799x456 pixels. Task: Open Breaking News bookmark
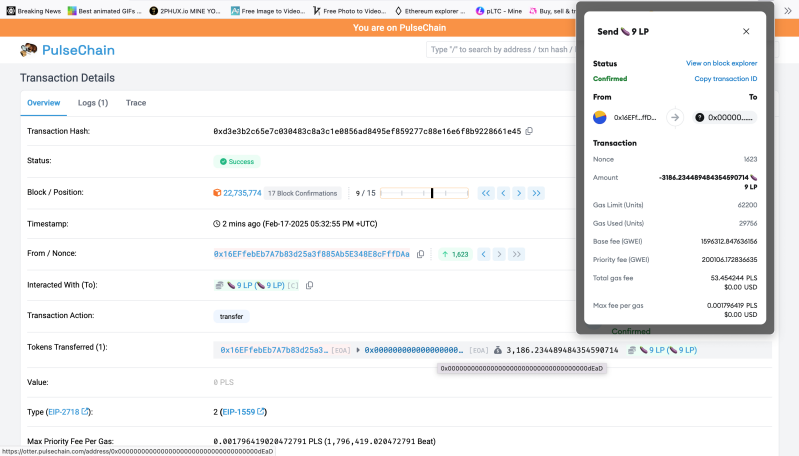click(x=34, y=11)
